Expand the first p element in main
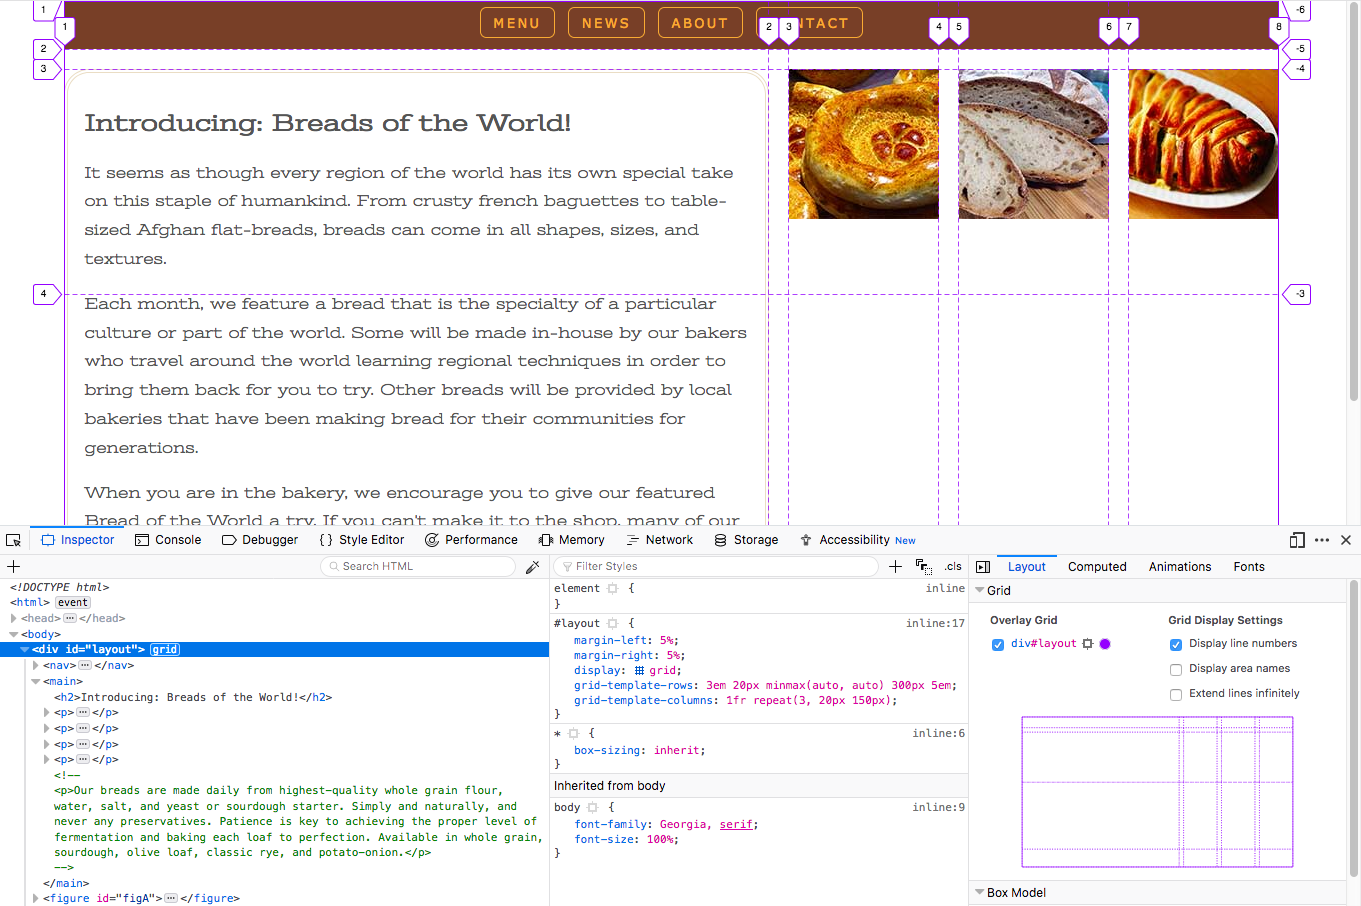The height and width of the screenshot is (906, 1361). point(47,713)
